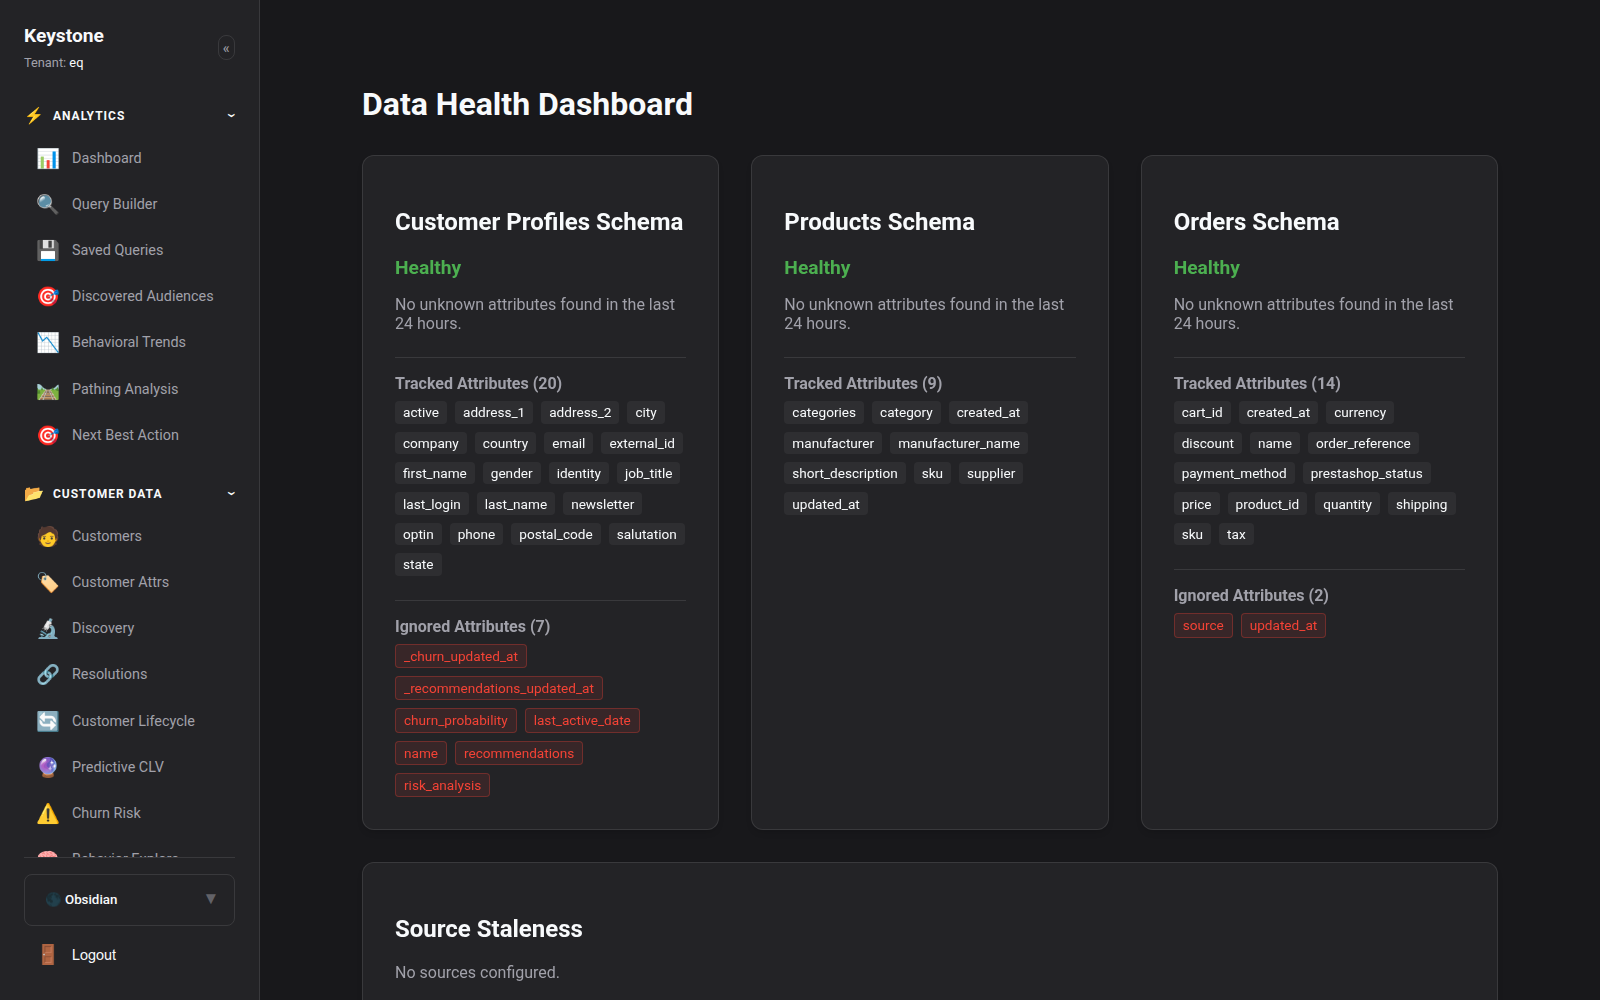Click the postal_code attribute tag

coord(556,534)
